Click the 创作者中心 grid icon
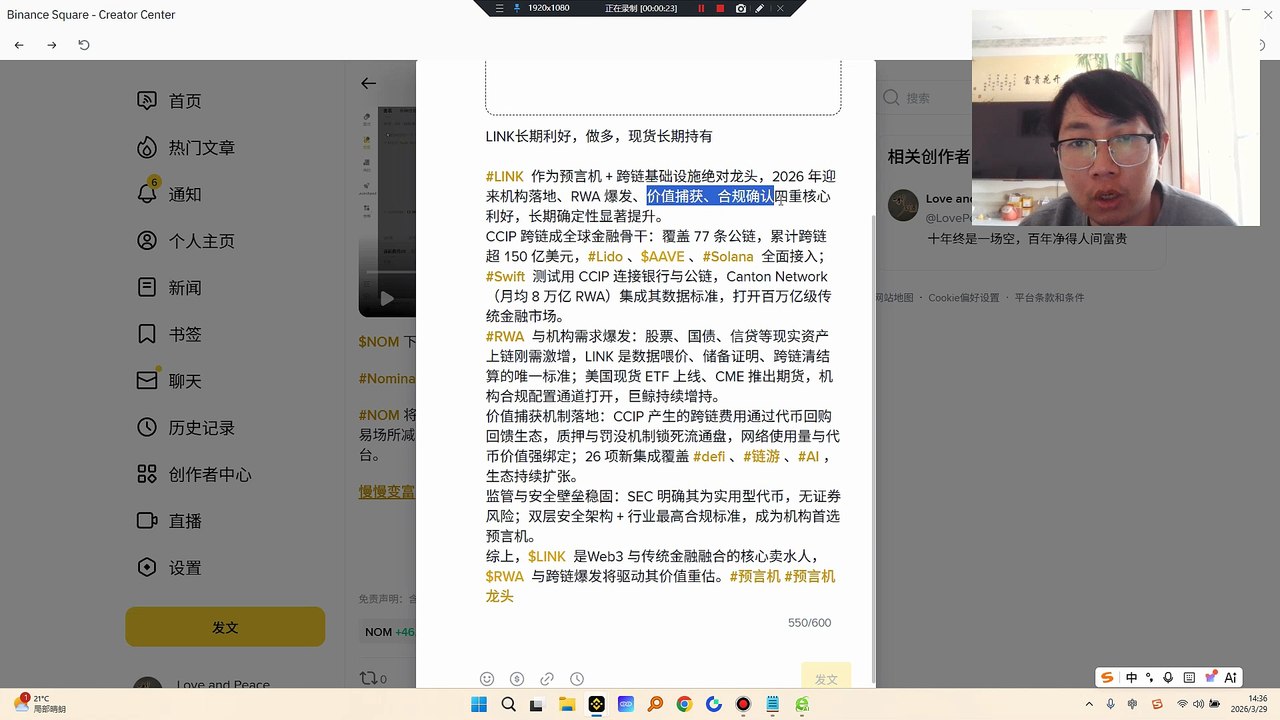 tap(147, 474)
